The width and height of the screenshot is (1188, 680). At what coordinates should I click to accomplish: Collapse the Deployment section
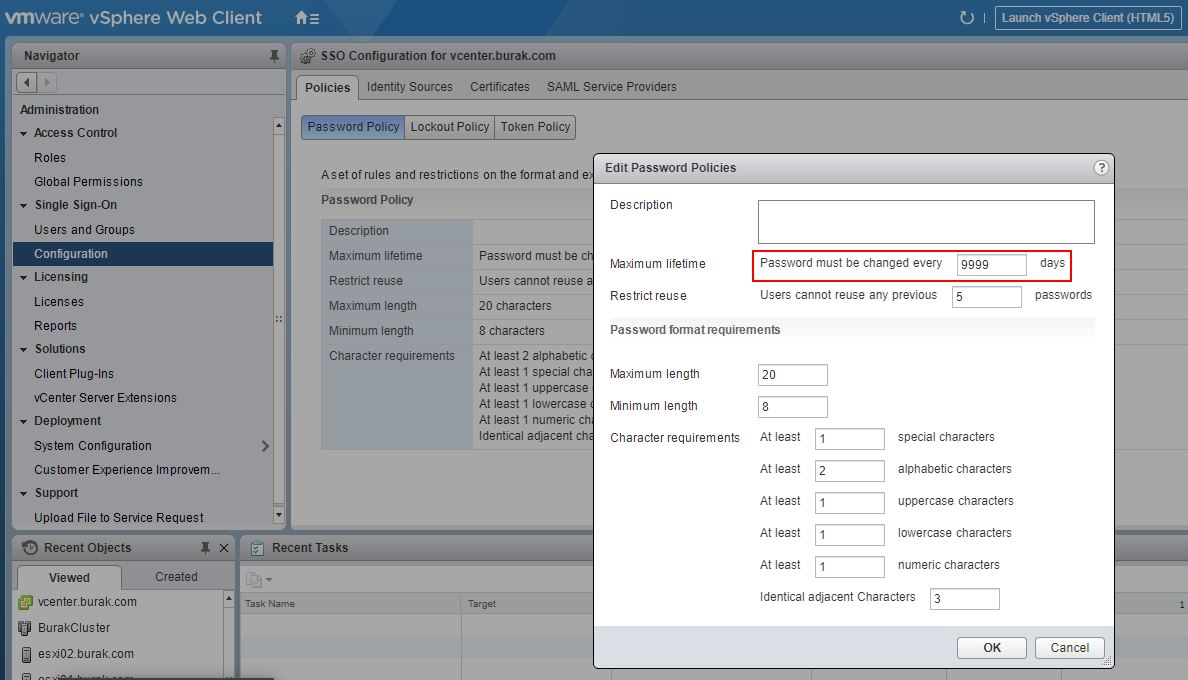(23, 422)
